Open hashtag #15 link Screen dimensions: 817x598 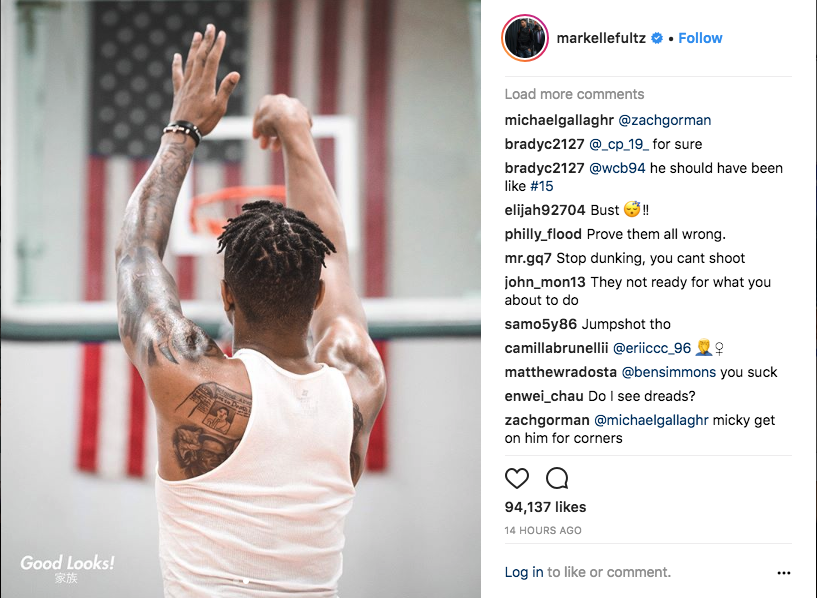[x=541, y=186]
